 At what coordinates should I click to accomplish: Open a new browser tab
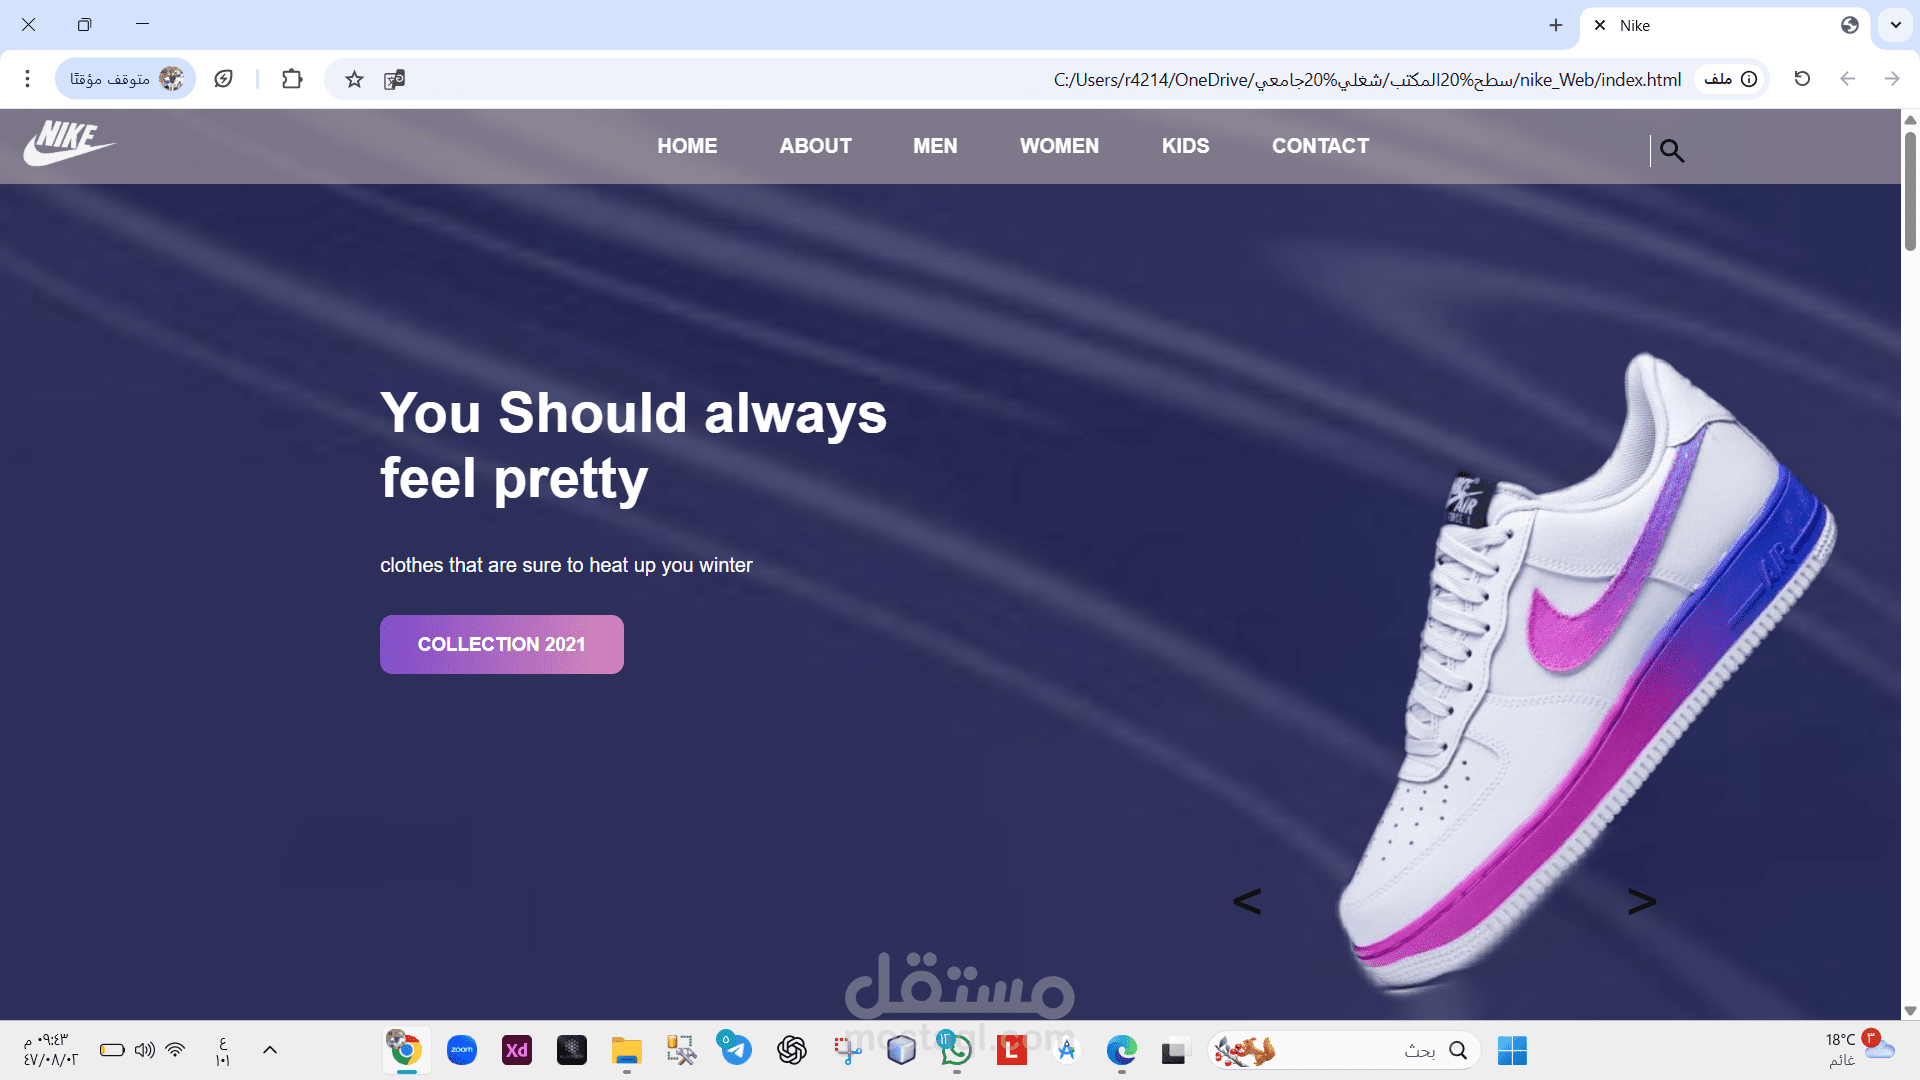coord(1556,25)
